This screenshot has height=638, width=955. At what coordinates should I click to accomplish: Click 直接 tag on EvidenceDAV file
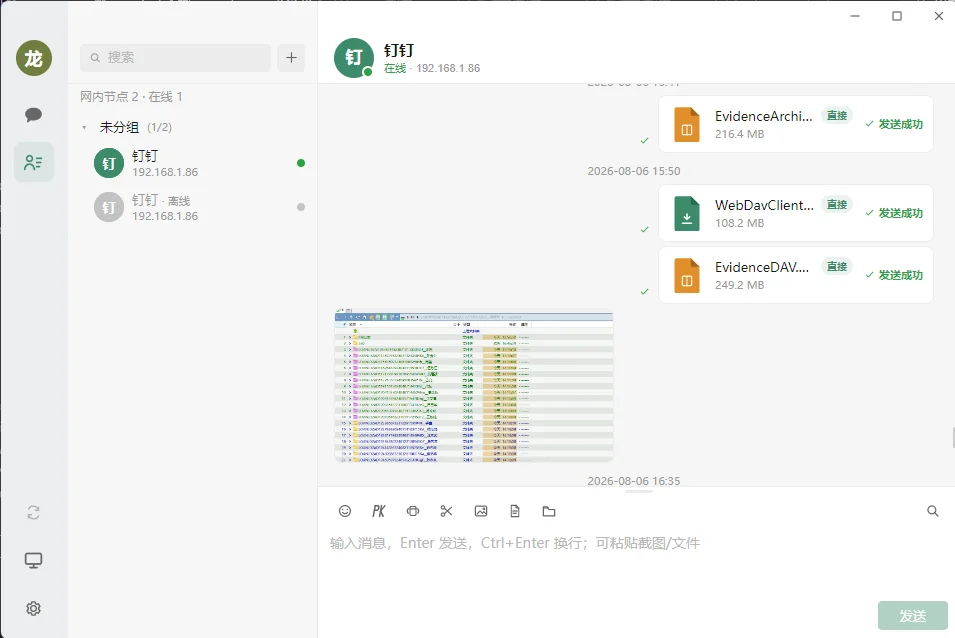click(x=837, y=266)
